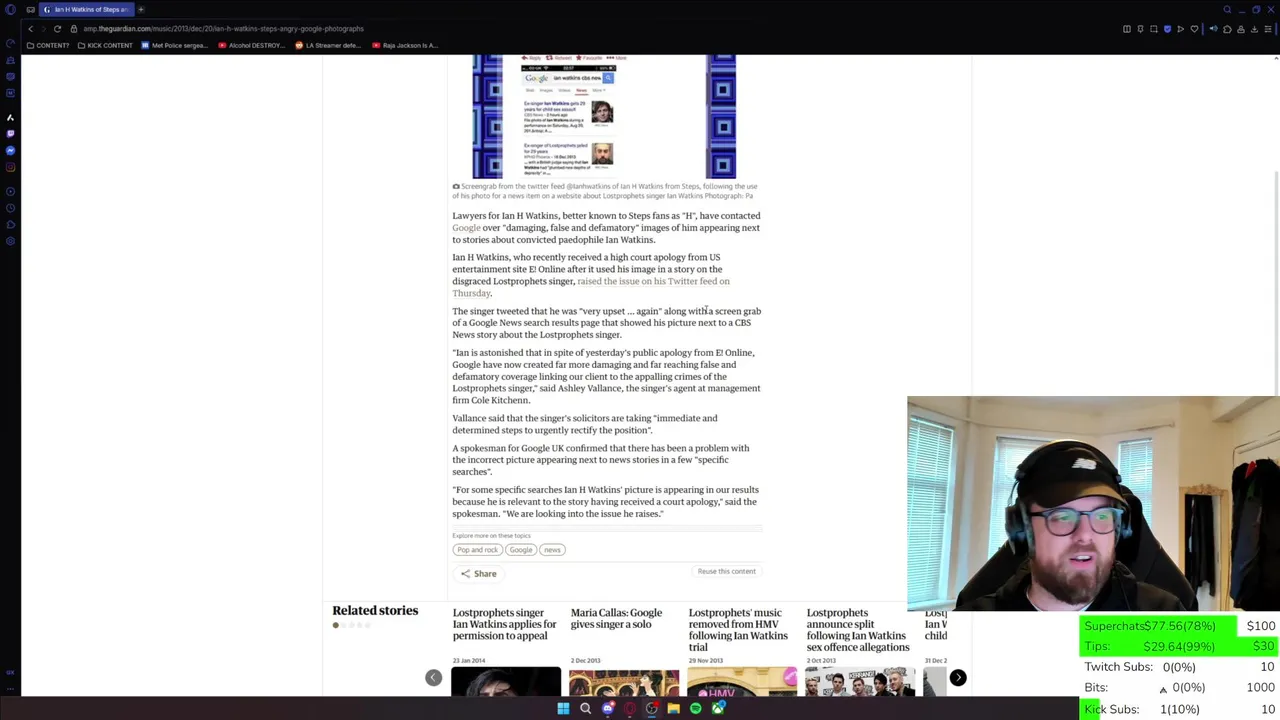Open the Raja Jackson Is A... bookmark
This screenshot has height=720, width=1280.
tap(405, 45)
